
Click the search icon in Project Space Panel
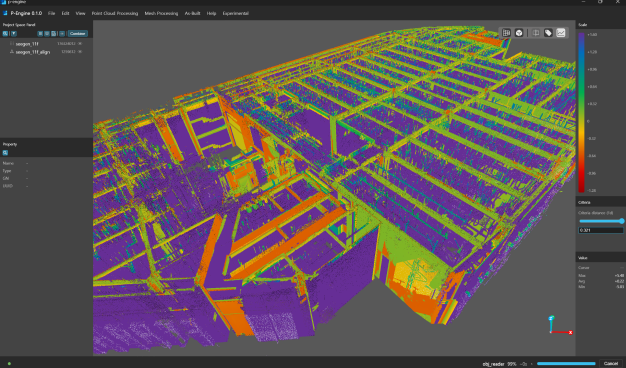[x=5, y=34]
